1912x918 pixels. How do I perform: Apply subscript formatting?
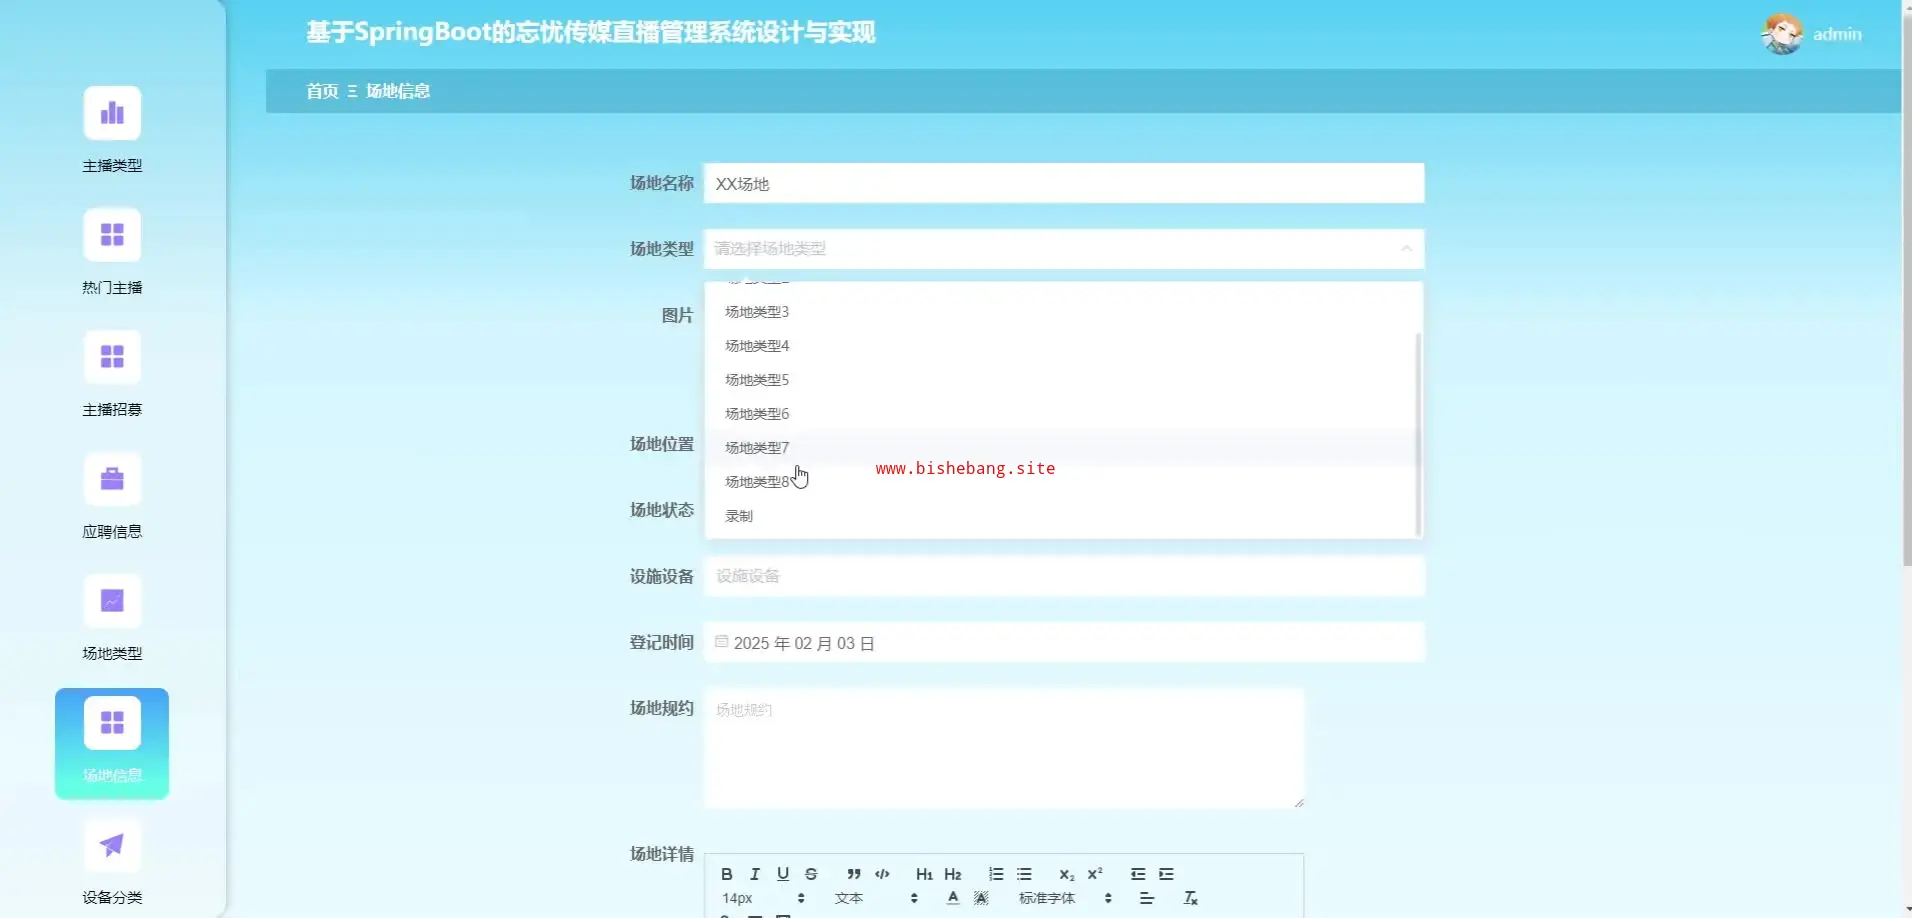pos(1067,874)
